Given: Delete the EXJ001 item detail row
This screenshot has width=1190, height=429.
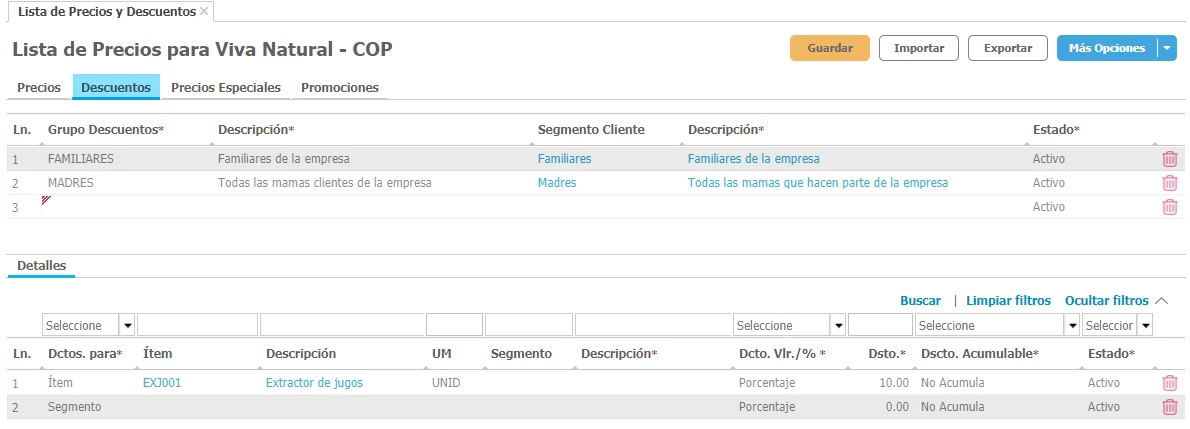Looking at the screenshot, I should [1169, 382].
